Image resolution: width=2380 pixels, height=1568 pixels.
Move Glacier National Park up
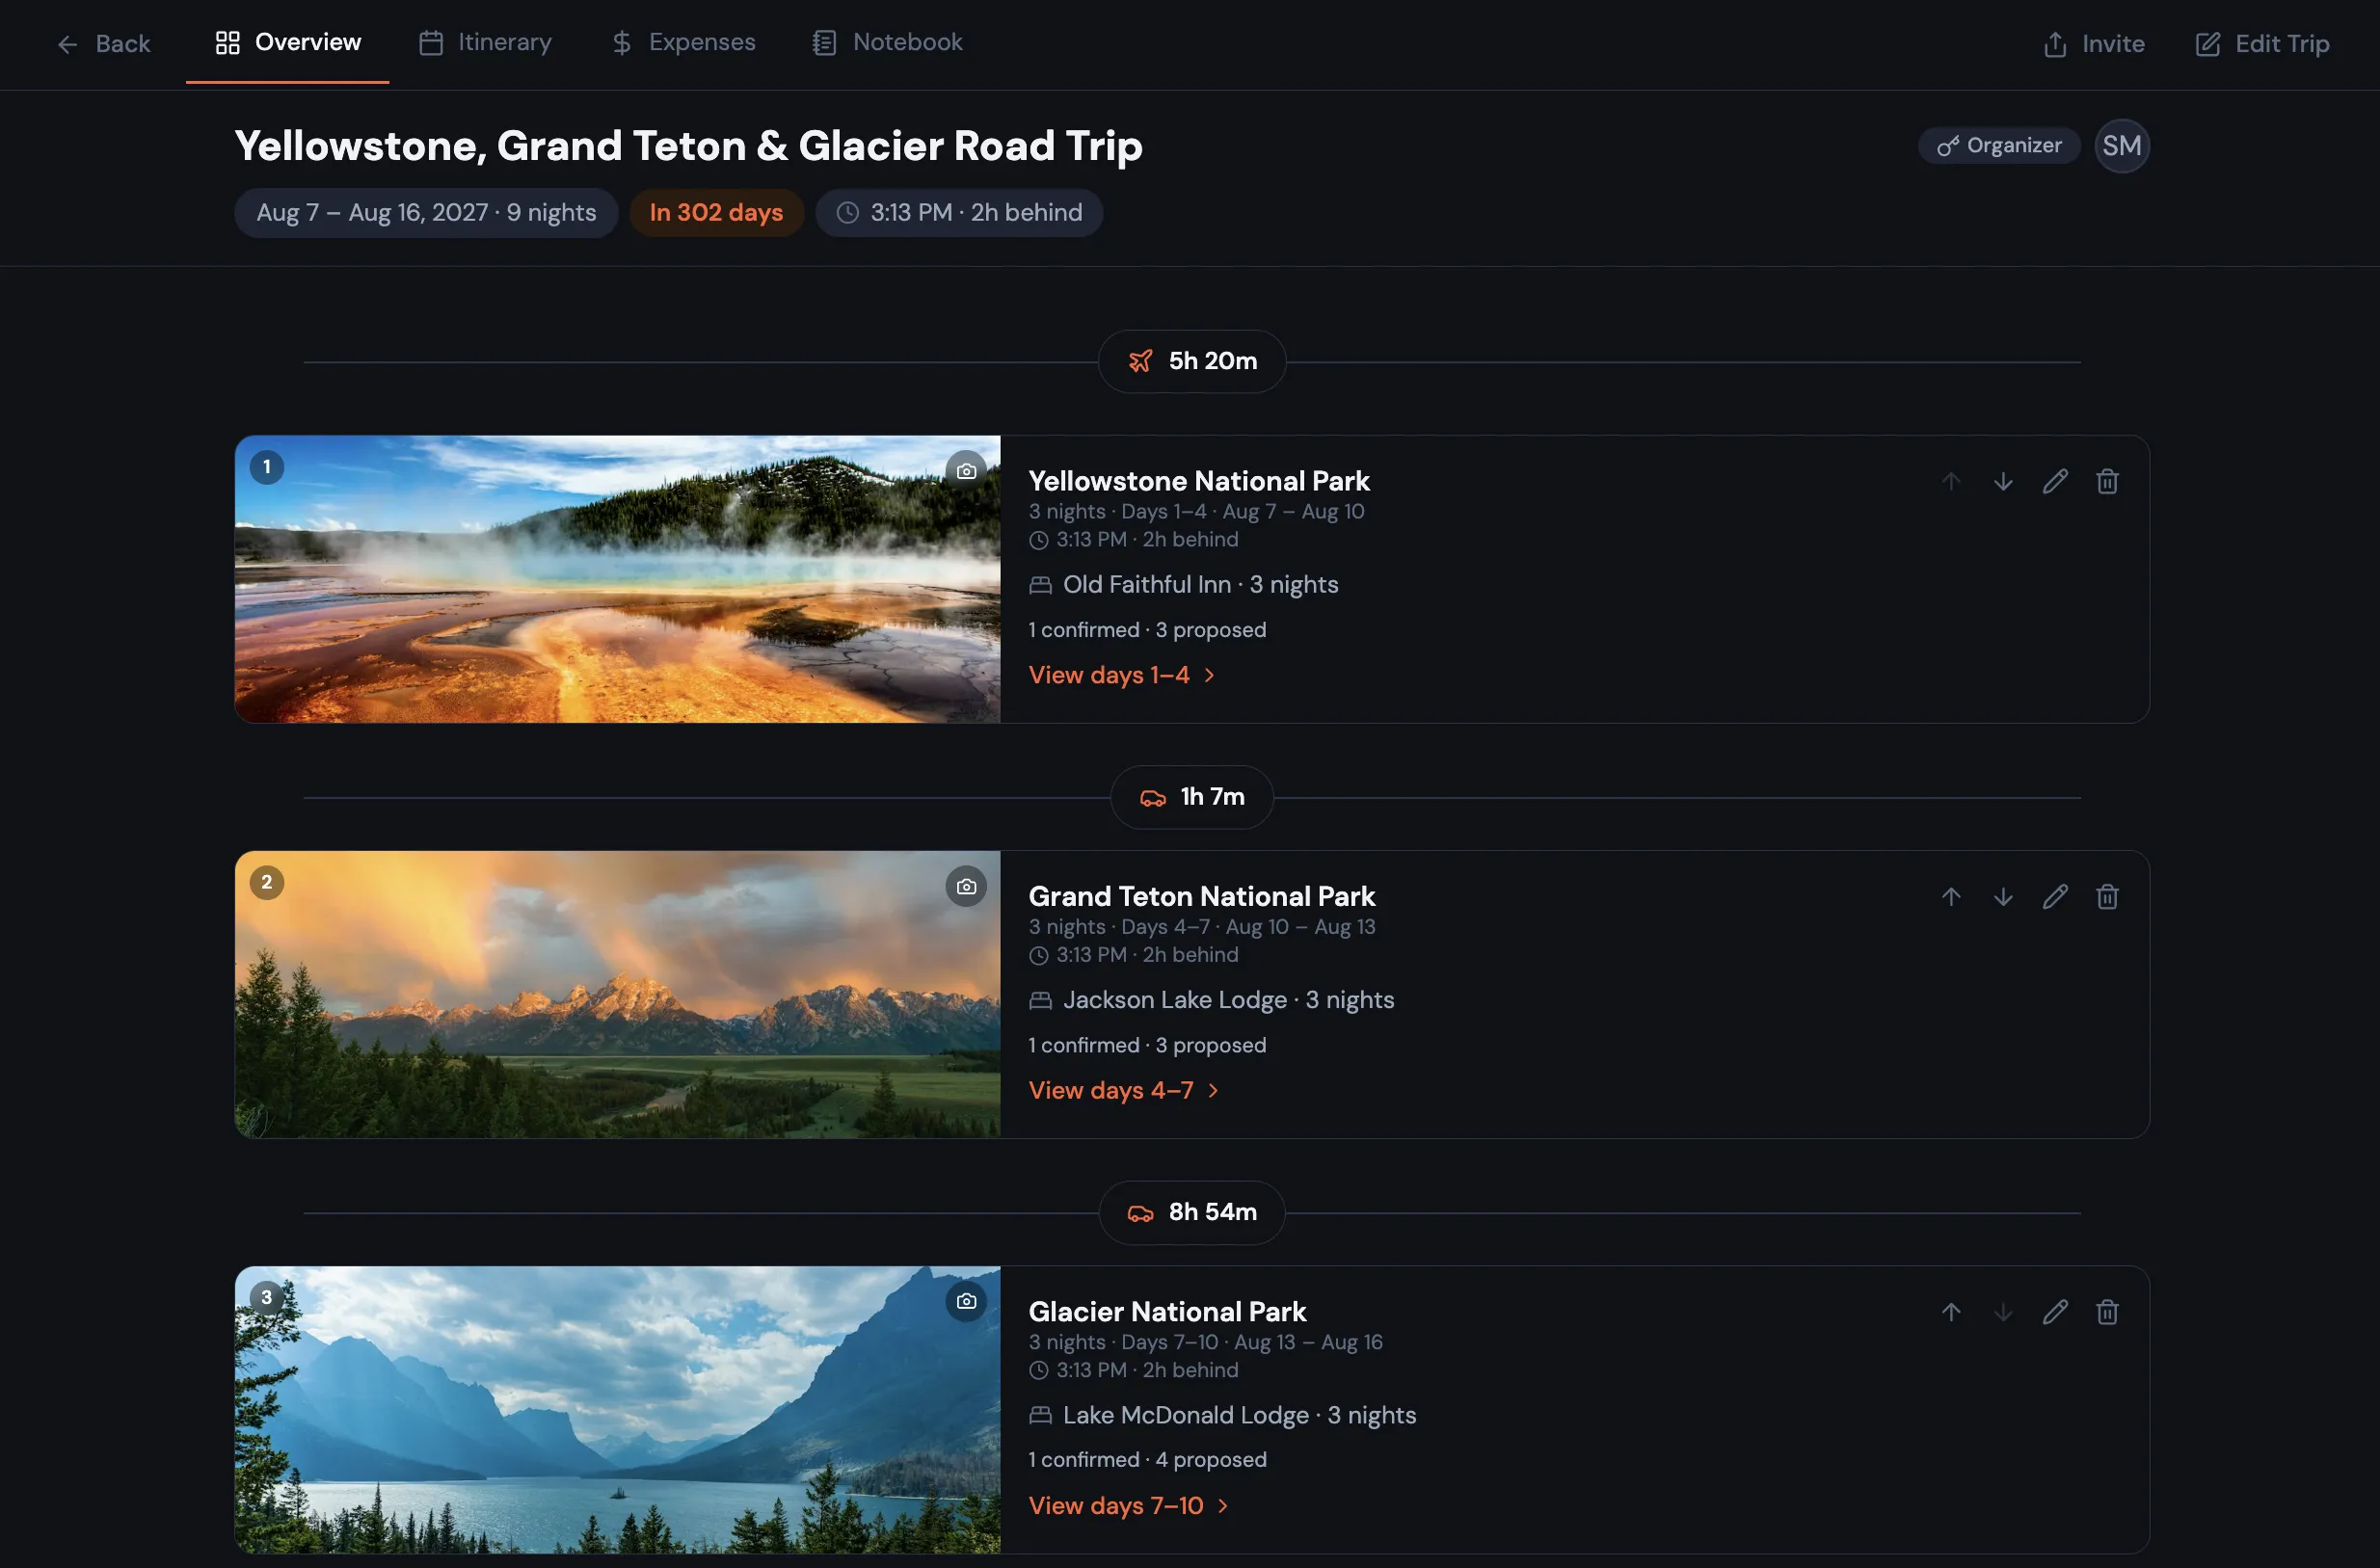coord(1951,1312)
